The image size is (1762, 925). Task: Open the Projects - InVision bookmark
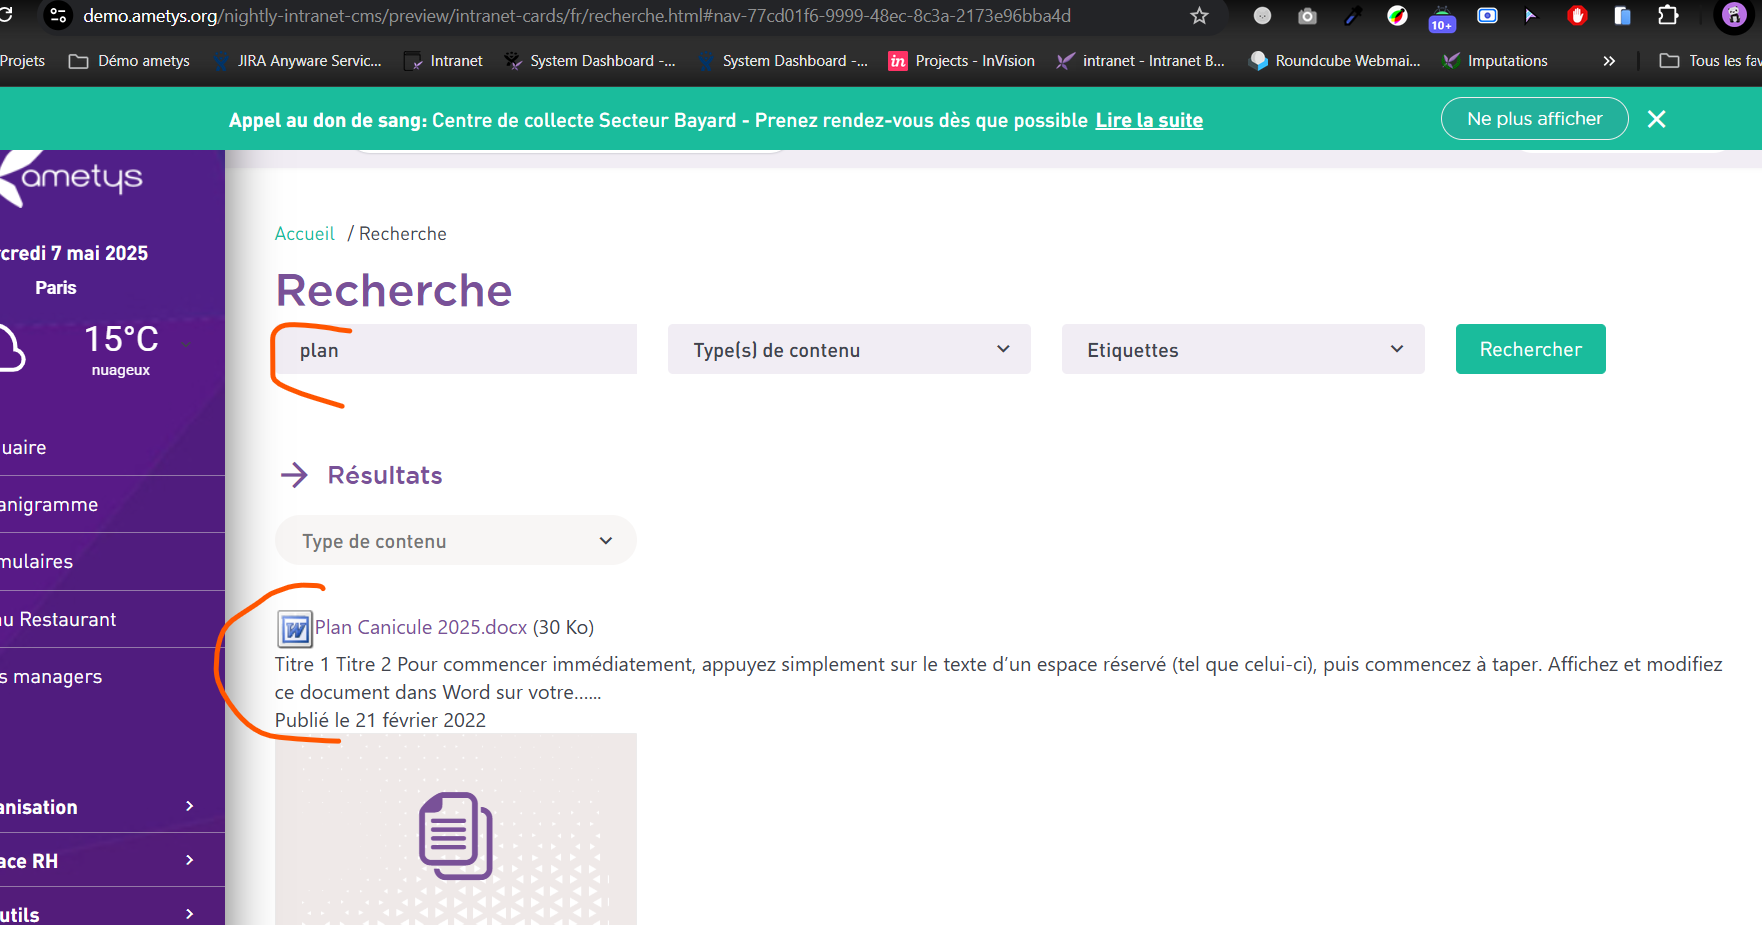click(x=962, y=61)
